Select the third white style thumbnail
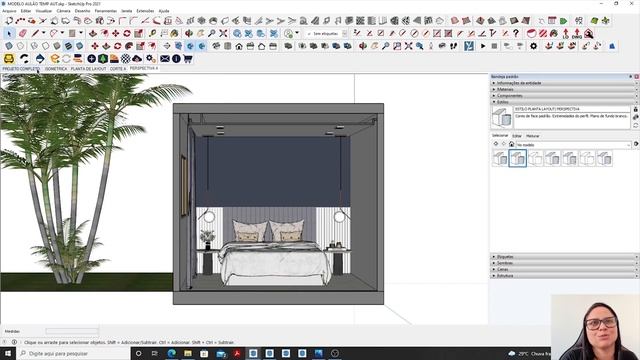640x360 pixels. 535,158
